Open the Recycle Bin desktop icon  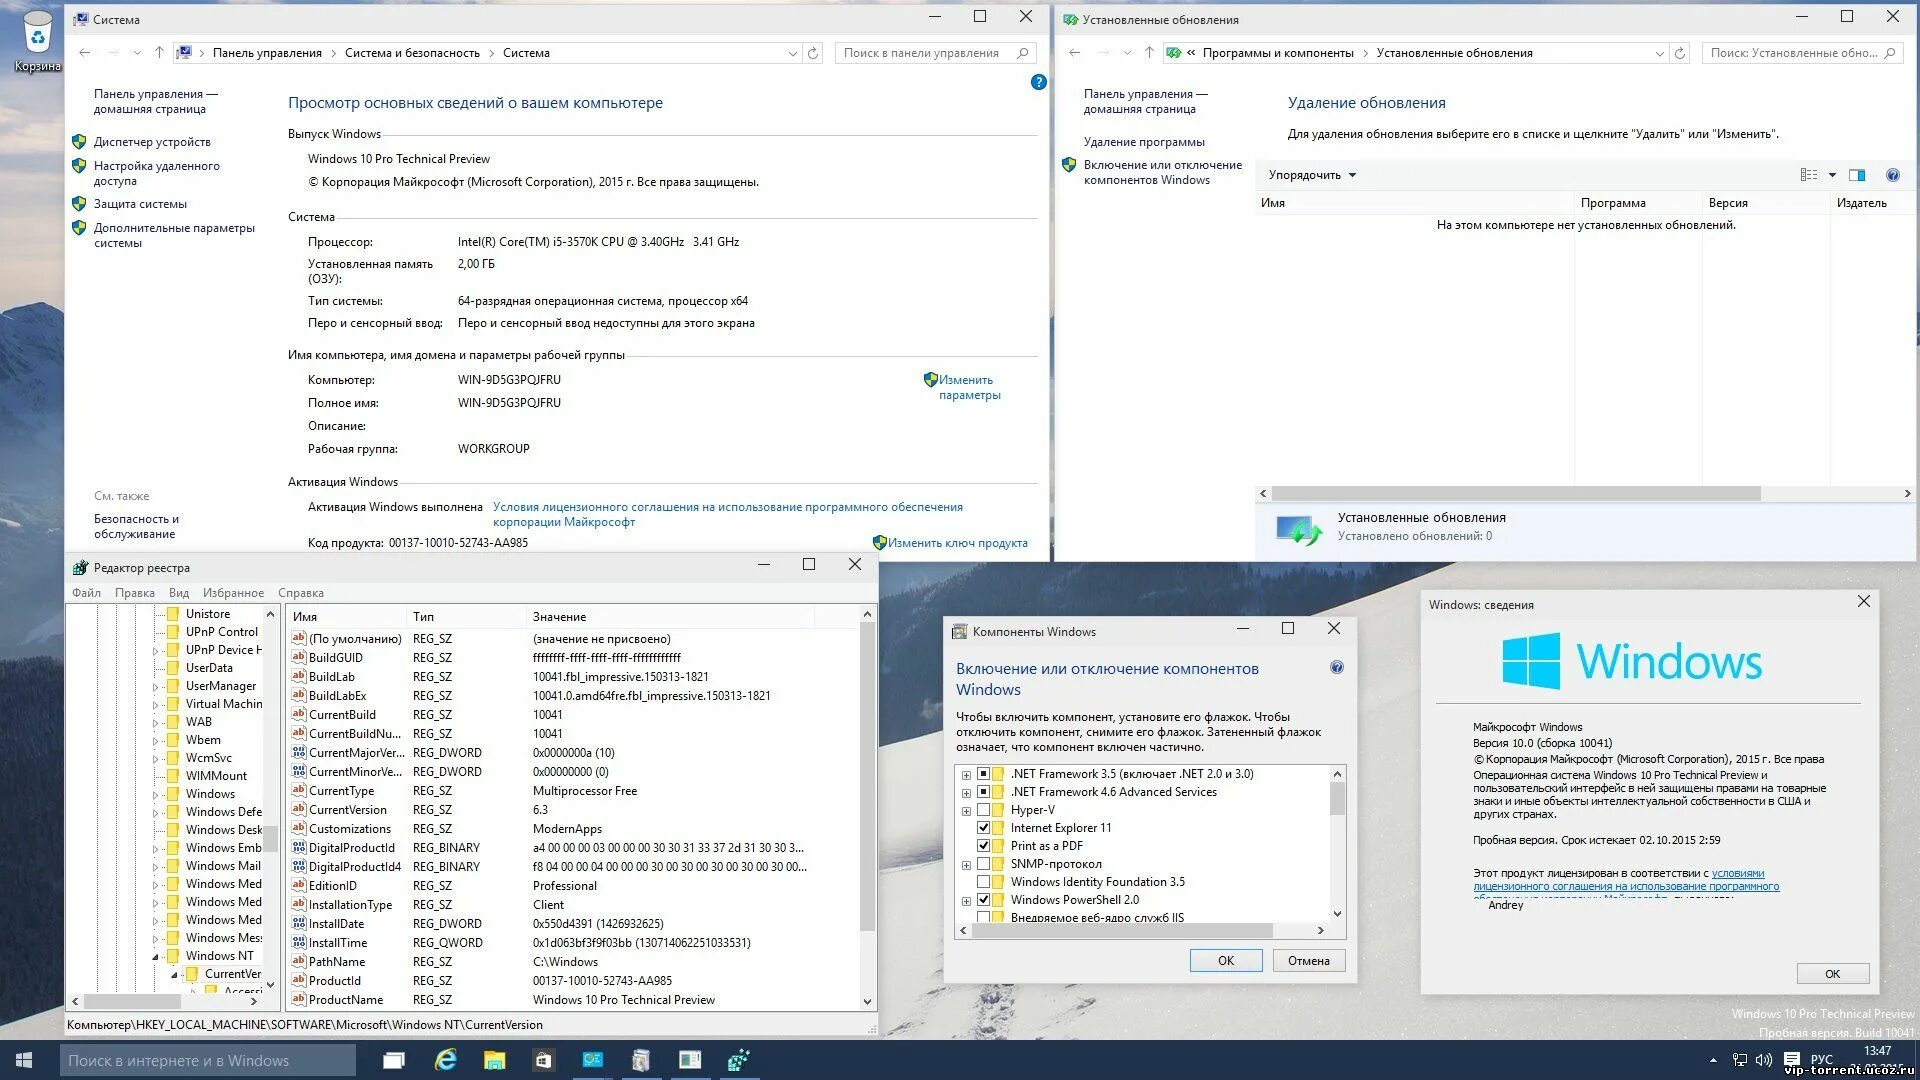click(37, 41)
